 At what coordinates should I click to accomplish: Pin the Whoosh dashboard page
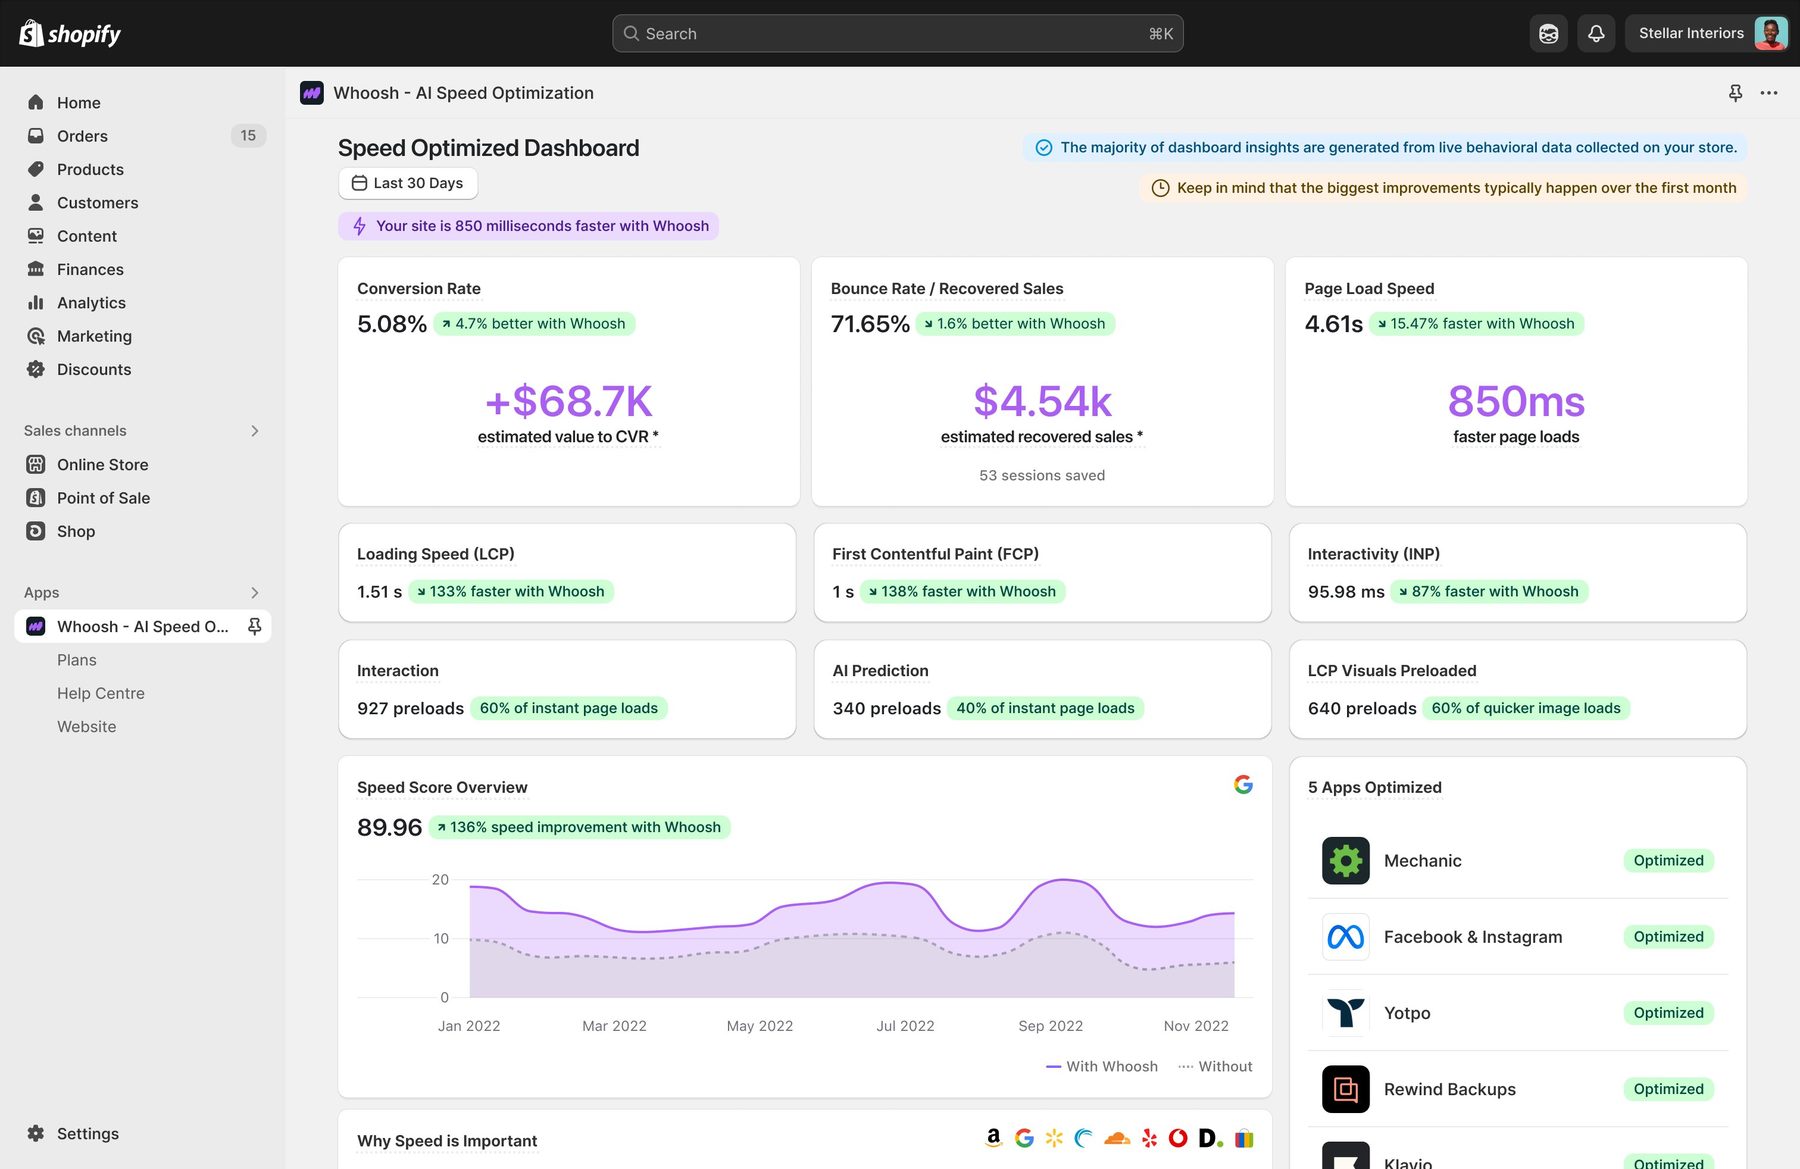[x=1734, y=92]
